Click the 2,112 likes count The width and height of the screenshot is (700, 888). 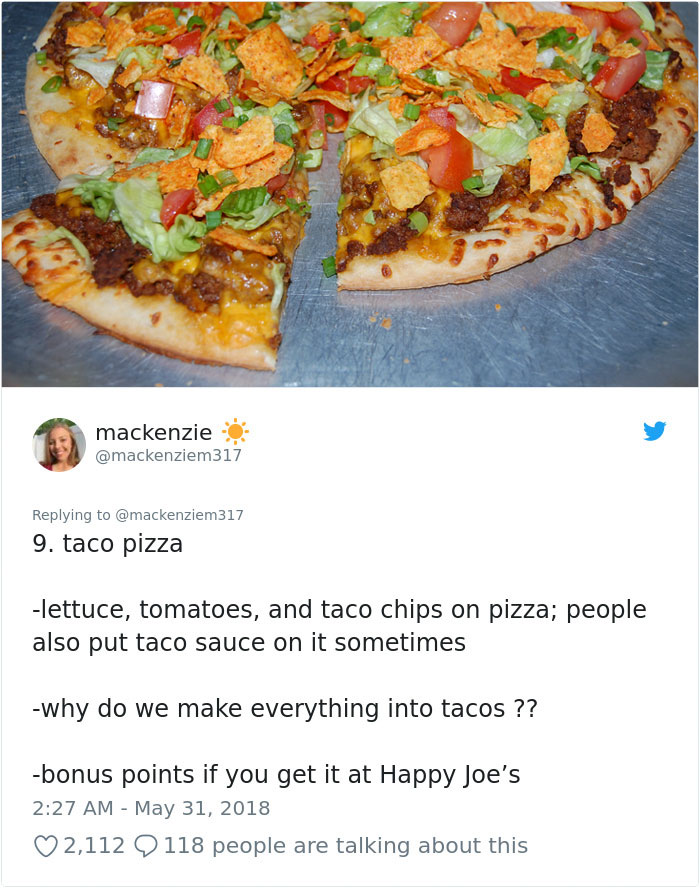[x=93, y=846]
